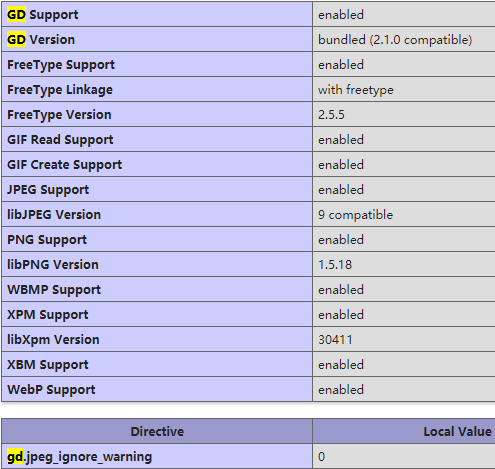This screenshot has height=469, width=495.
Task: Click the 'XPM Support' label
Action: (x=48, y=315)
